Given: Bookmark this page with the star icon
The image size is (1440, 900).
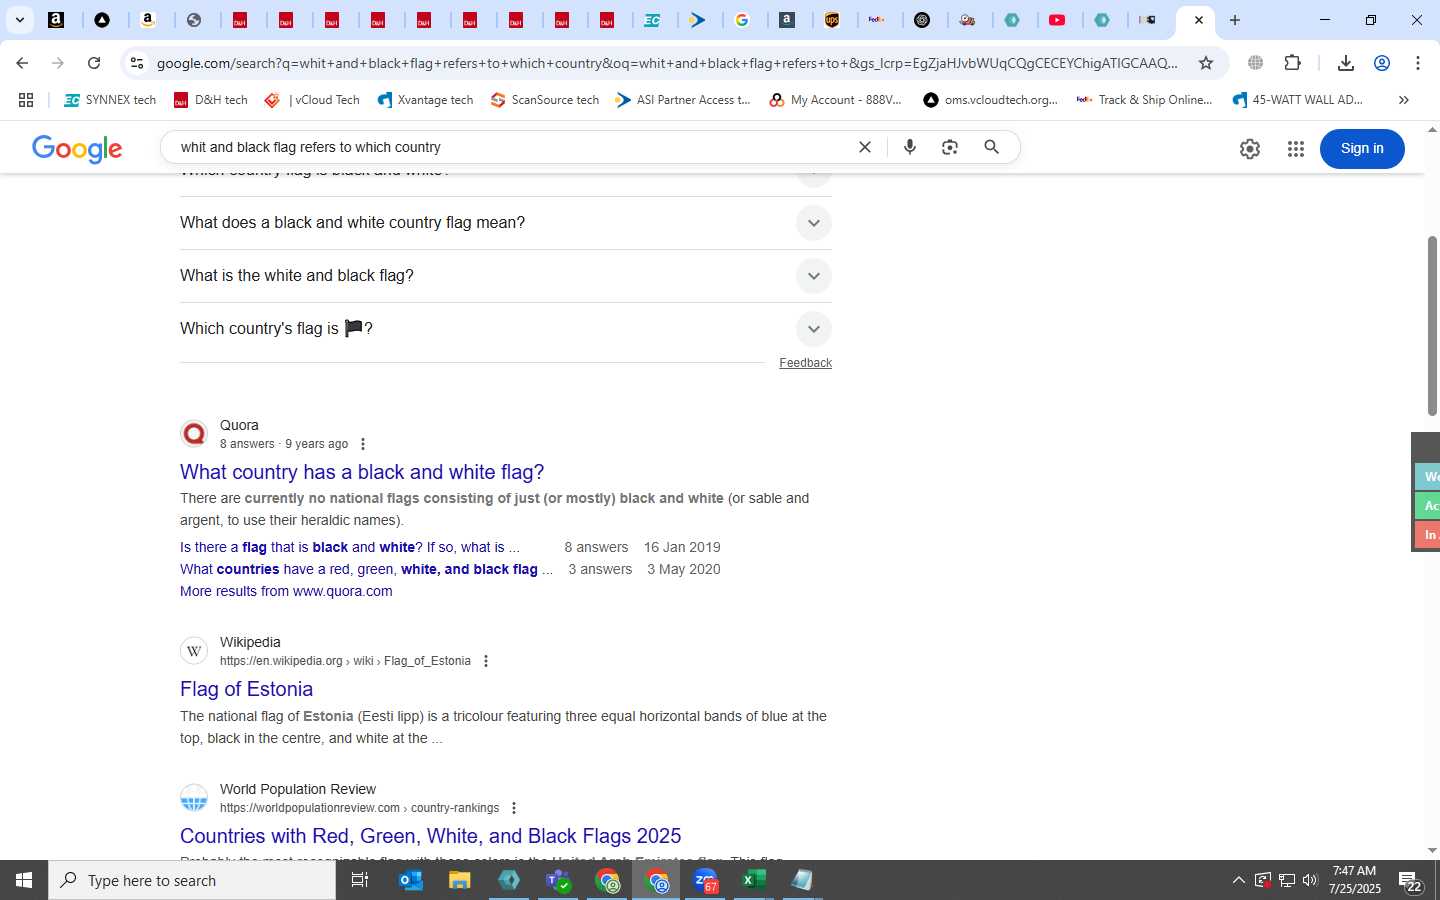Looking at the screenshot, I should 1206,63.
